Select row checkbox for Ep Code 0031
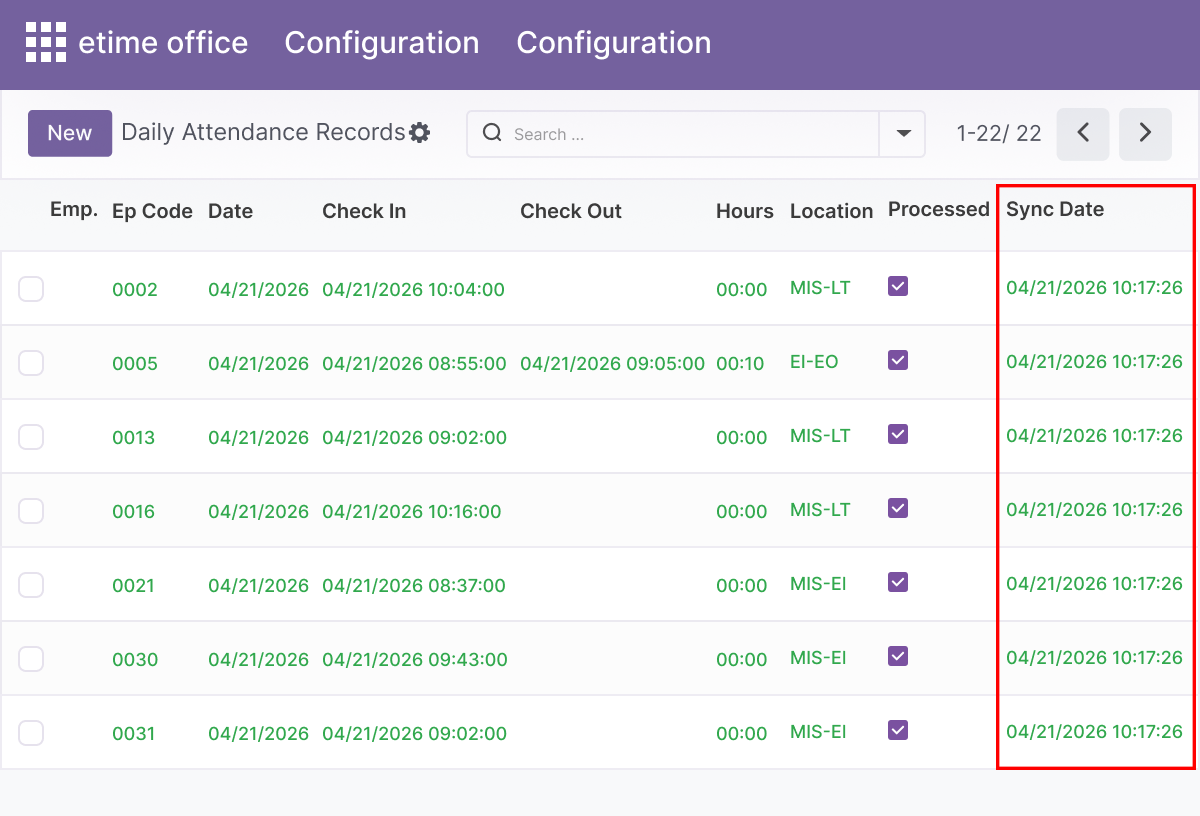This screenshot has width=1200, height=816. (31, 733)
